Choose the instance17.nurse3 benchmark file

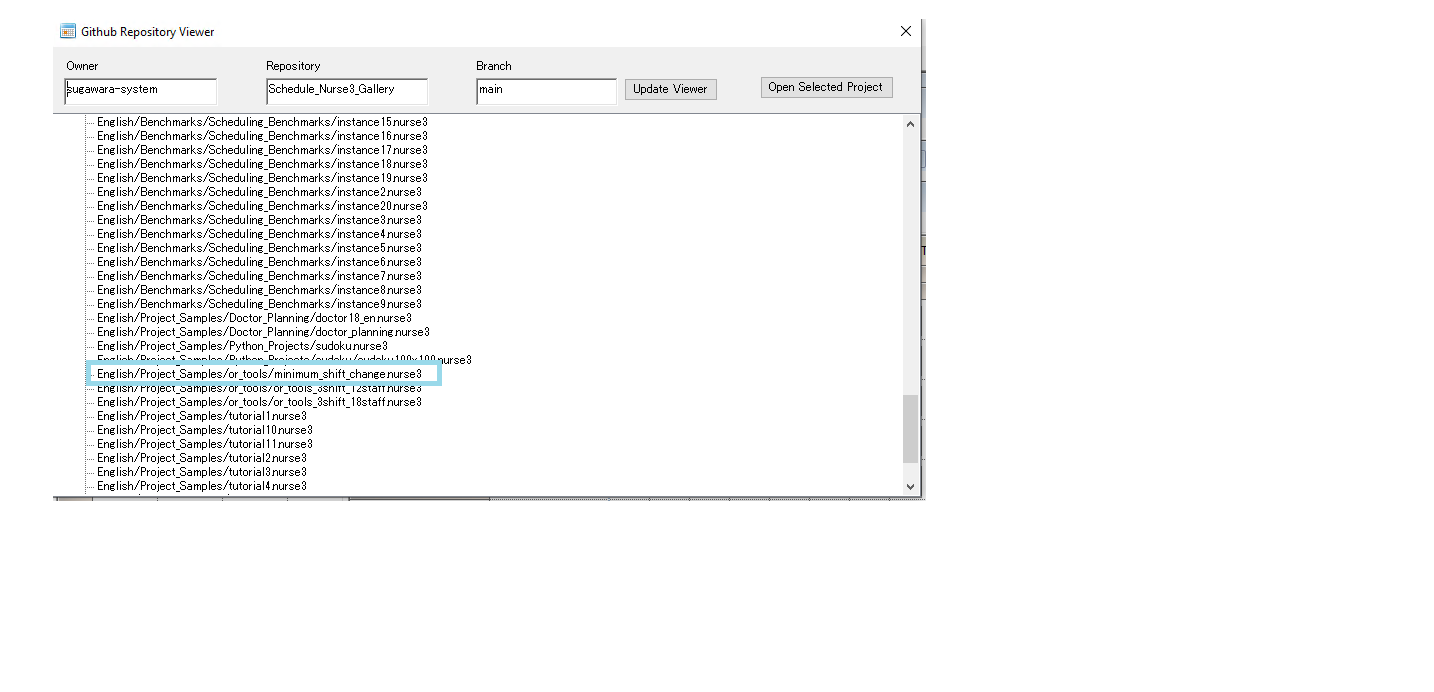click(262, 150)
